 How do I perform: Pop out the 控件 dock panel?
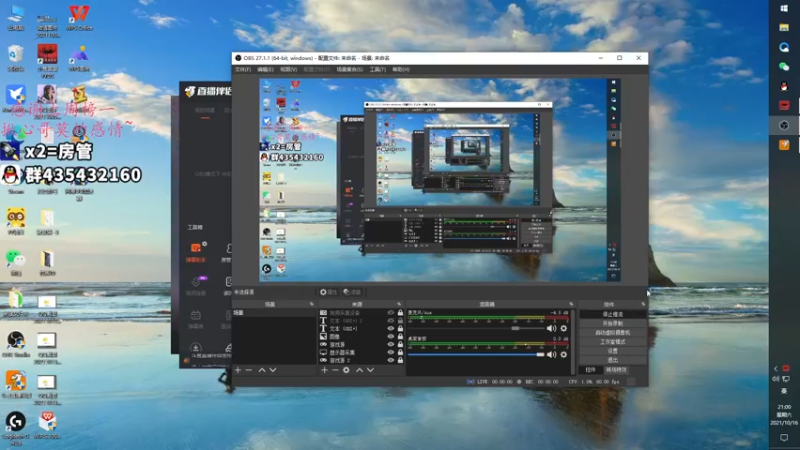coord(643,304)
